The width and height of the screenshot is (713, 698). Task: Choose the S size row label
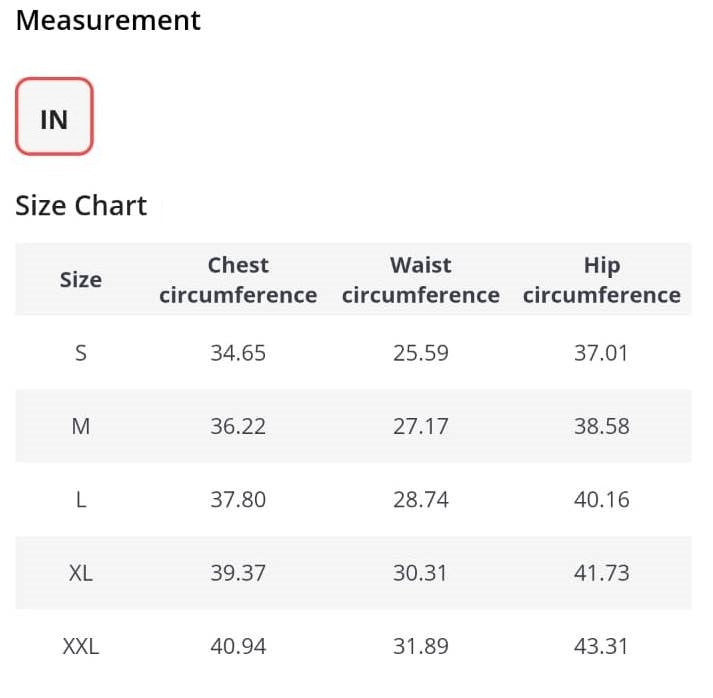(x=81, y=353)
